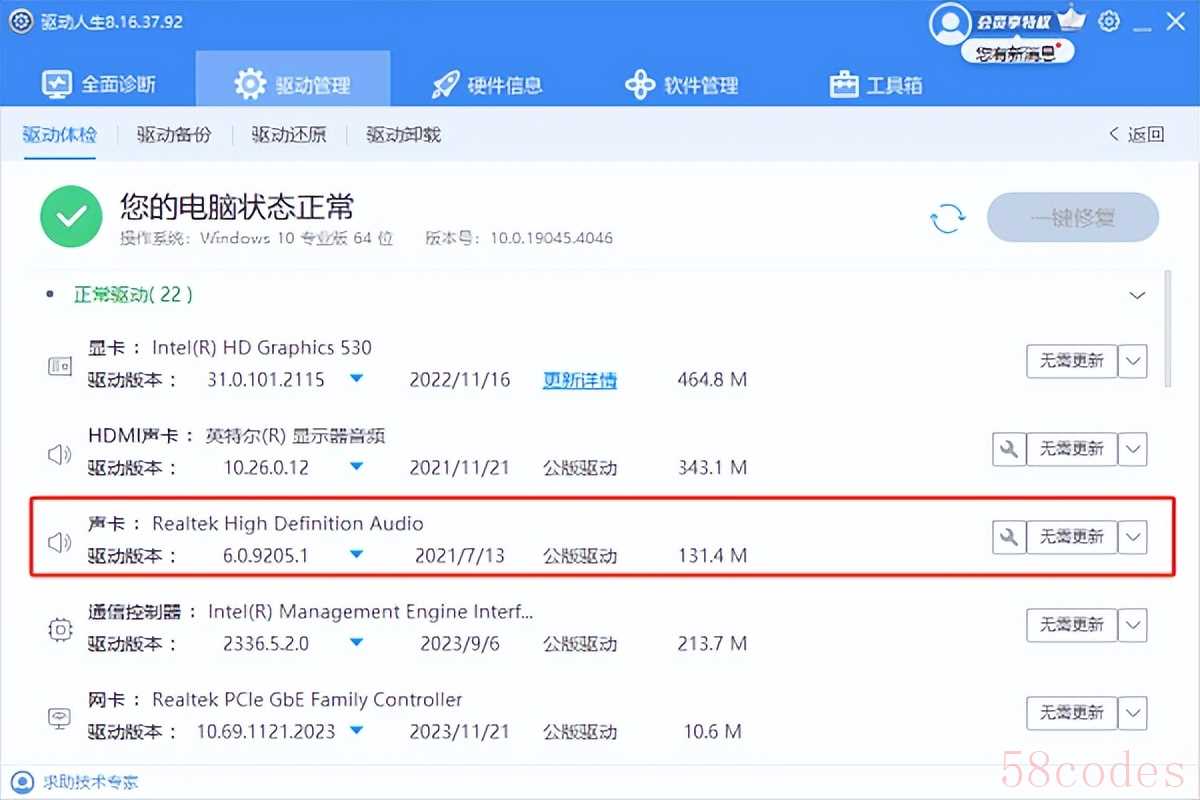Click the chip icon for 通信控制器 row
Screen dimensions: 1200x800
tap(60, 631)
